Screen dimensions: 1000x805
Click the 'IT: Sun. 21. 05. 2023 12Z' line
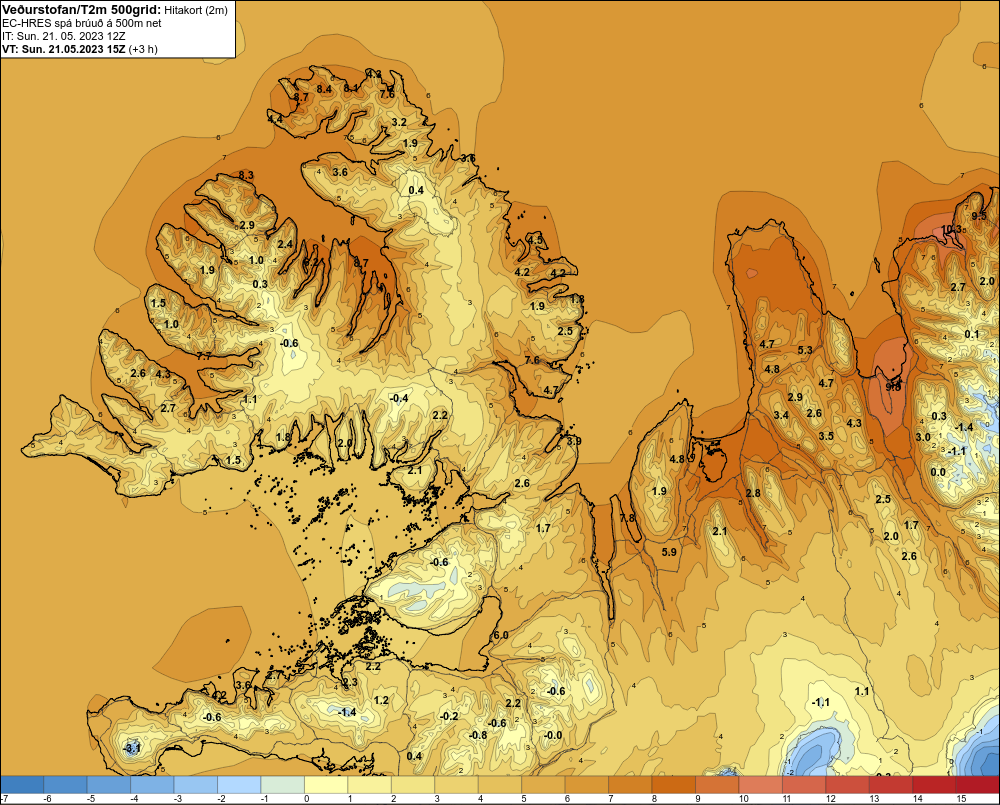[63, 36]
